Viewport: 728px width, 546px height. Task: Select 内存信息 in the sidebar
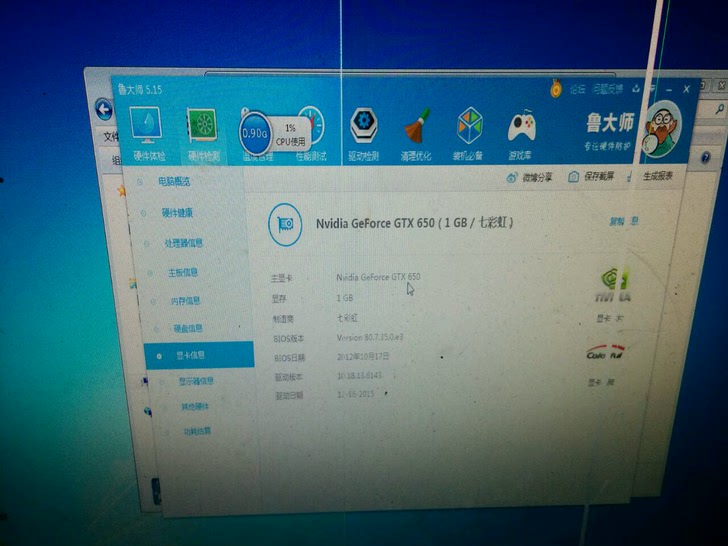tap(185, 301)
